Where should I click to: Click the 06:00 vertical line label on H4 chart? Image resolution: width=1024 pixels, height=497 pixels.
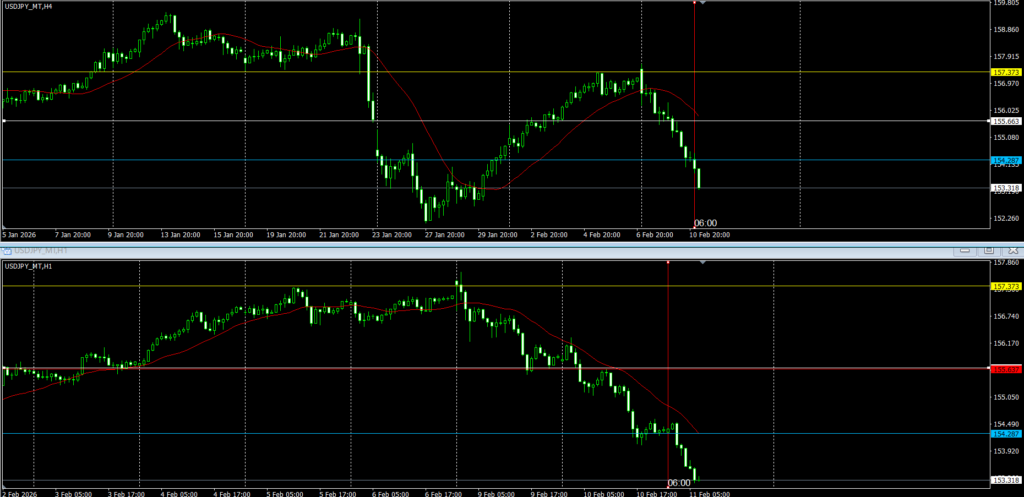705,223
